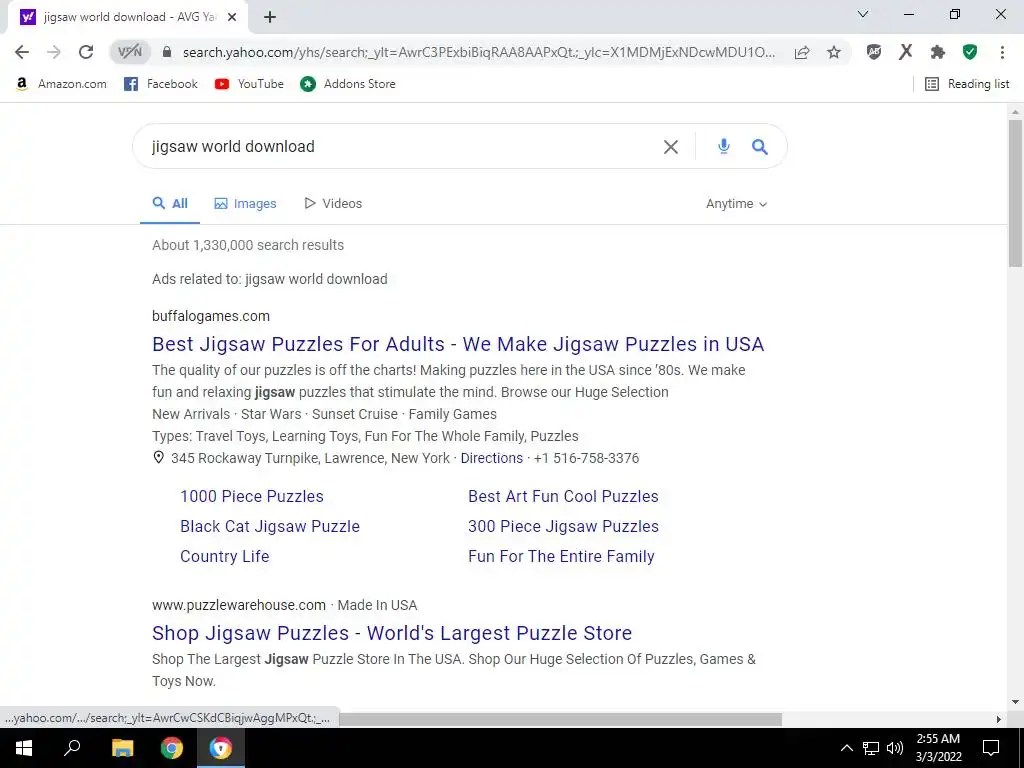1024x768 pixels.
Task: Open Black Cat Jigsaw Puzzle sitelink
Action: 270,526
